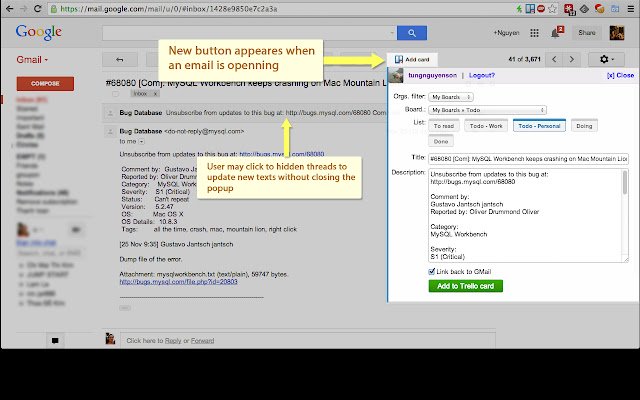Screen dimensions: 640x400
Task: Show trimmed content ellipsis button
Action: click(125, 308)
